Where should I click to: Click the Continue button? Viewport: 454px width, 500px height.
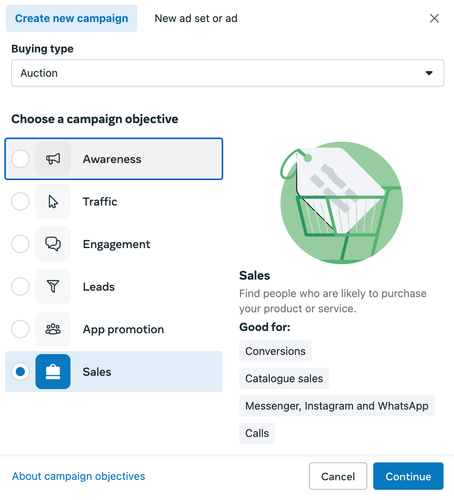[408, 476]
